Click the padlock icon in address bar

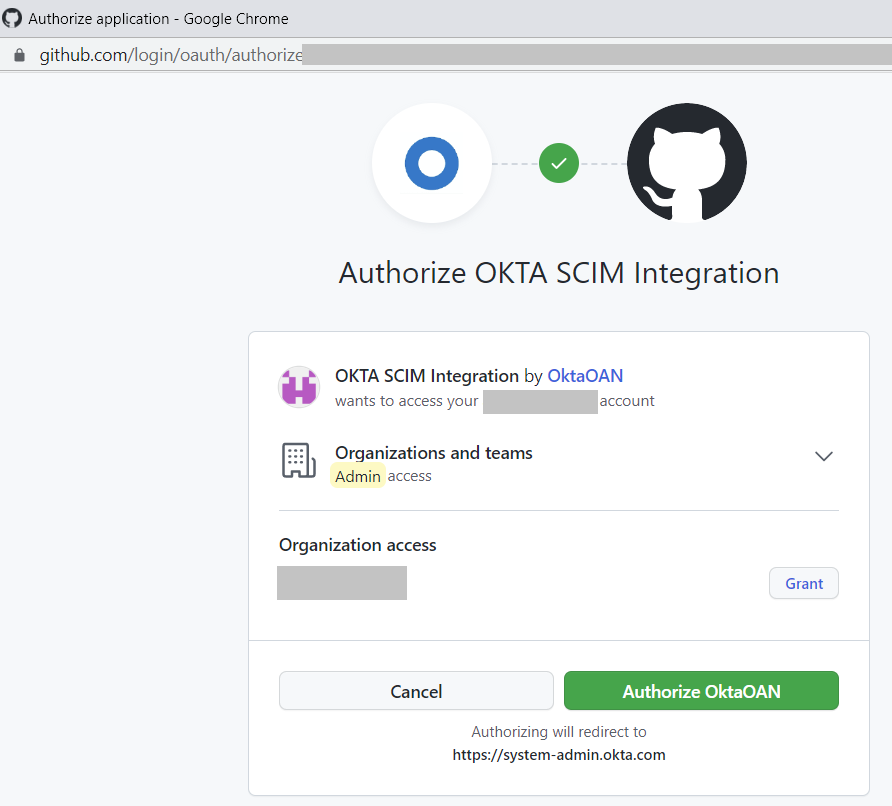[19, 55]
